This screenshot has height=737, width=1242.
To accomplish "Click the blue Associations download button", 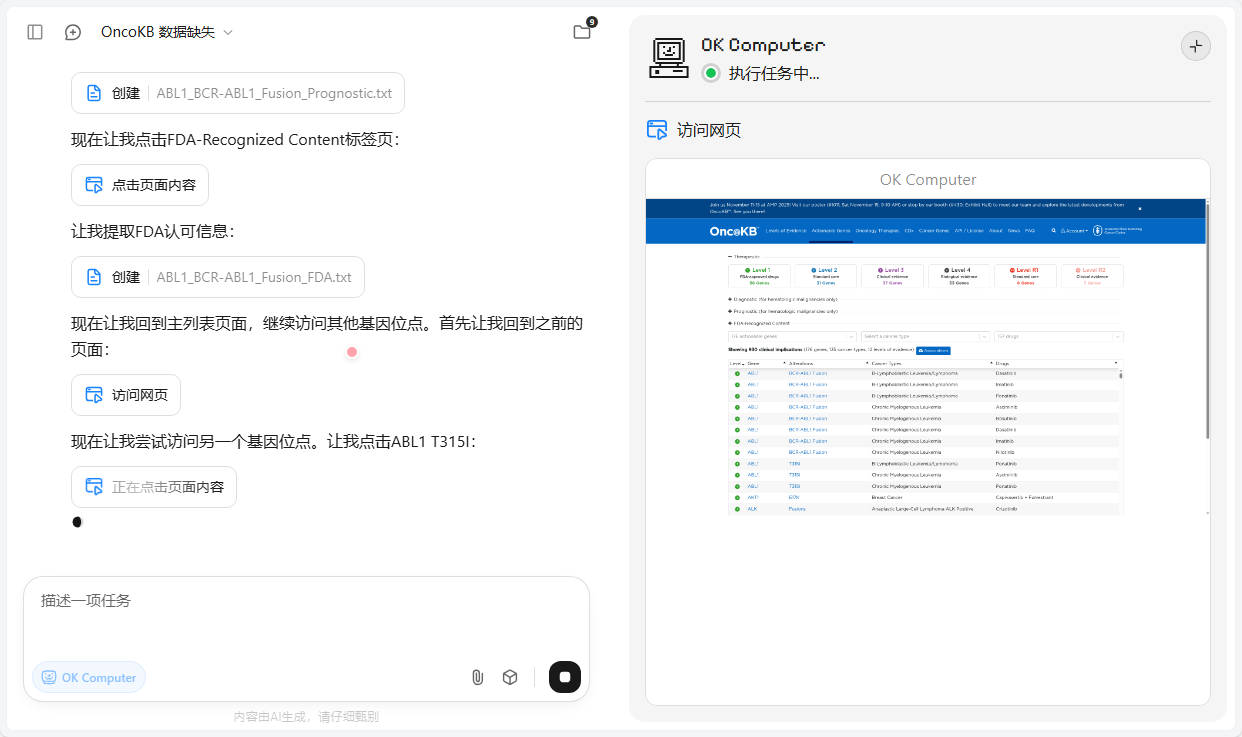I will pos(933,350).
